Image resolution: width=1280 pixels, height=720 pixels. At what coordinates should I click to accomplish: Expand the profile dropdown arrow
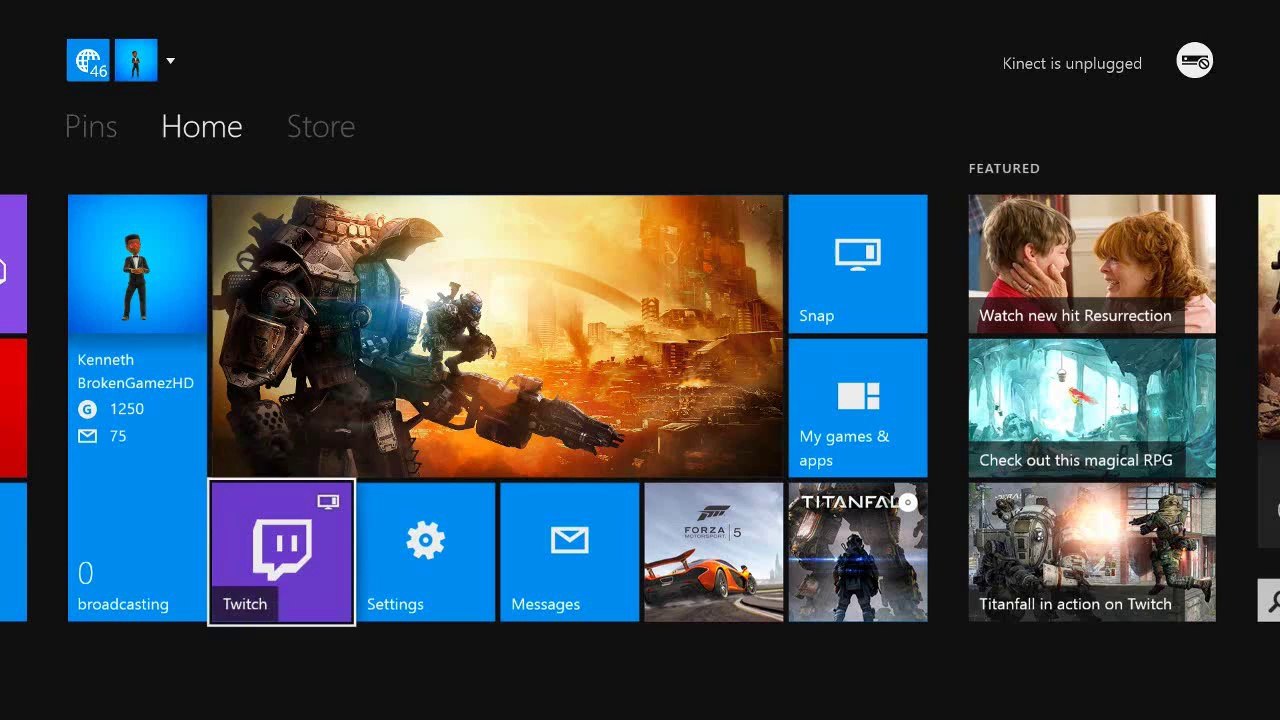(x=170, y=61)
